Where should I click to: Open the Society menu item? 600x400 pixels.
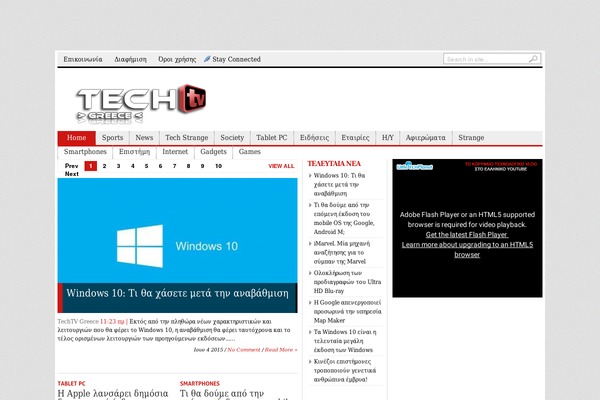point(232,138)
